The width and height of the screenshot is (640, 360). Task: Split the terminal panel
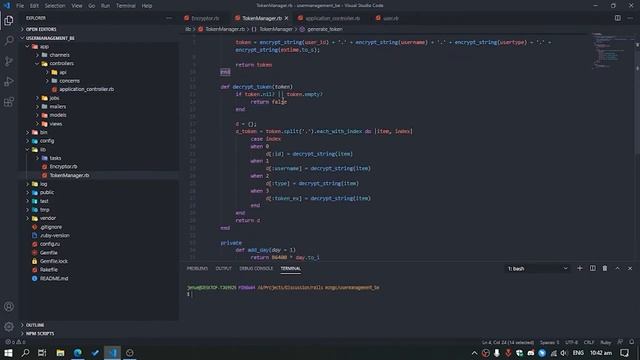point(592,268)
